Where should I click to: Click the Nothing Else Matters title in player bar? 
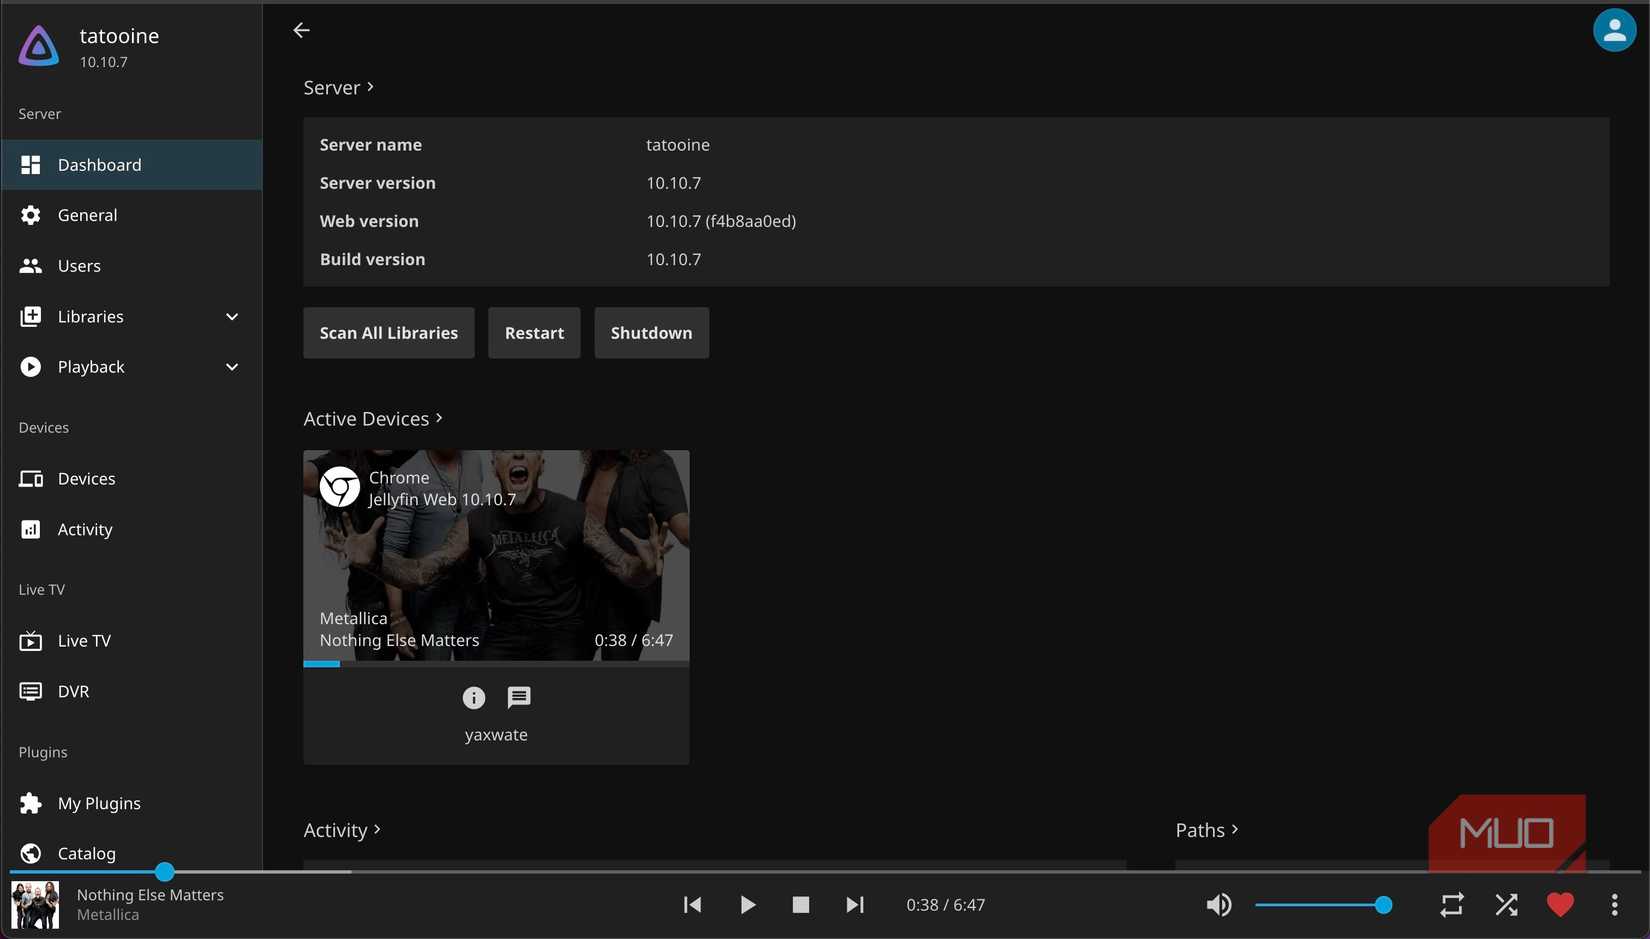click(150, 895)
